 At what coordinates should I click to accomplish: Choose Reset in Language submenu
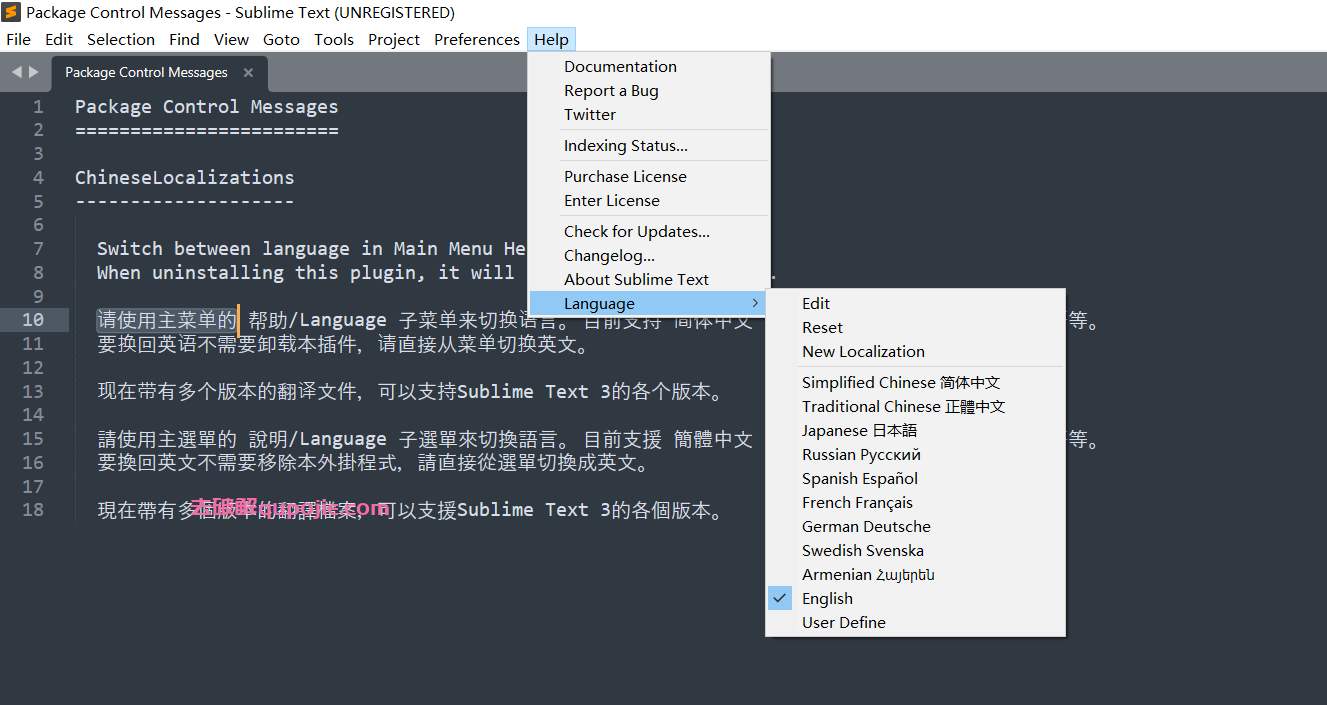click(915, 327)
